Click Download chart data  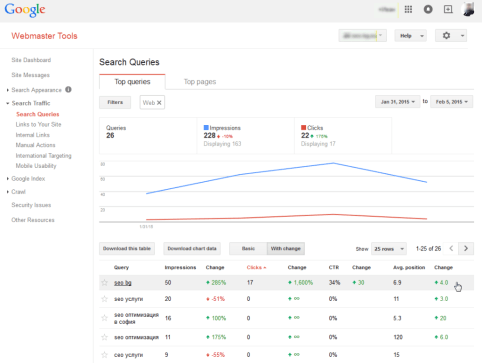(192, 248)
